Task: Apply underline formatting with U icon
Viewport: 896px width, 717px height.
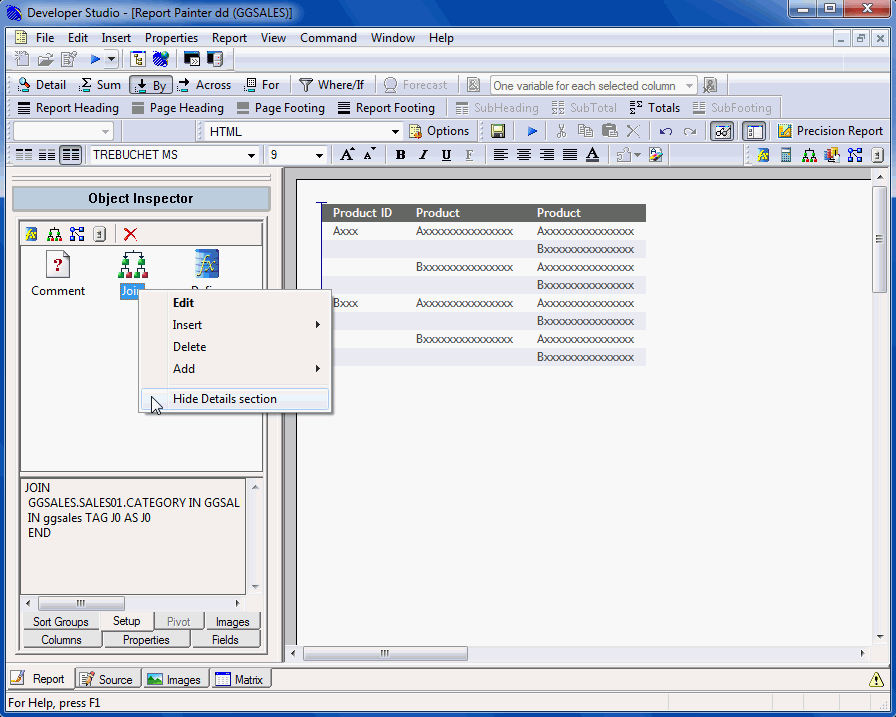Action: coord(446,155)
